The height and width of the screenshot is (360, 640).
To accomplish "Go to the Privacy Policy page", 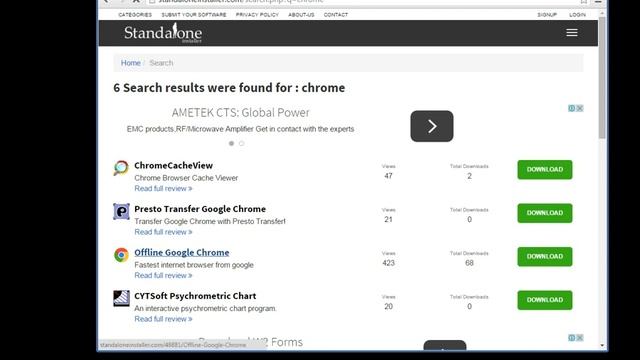I will coord(257,15).
